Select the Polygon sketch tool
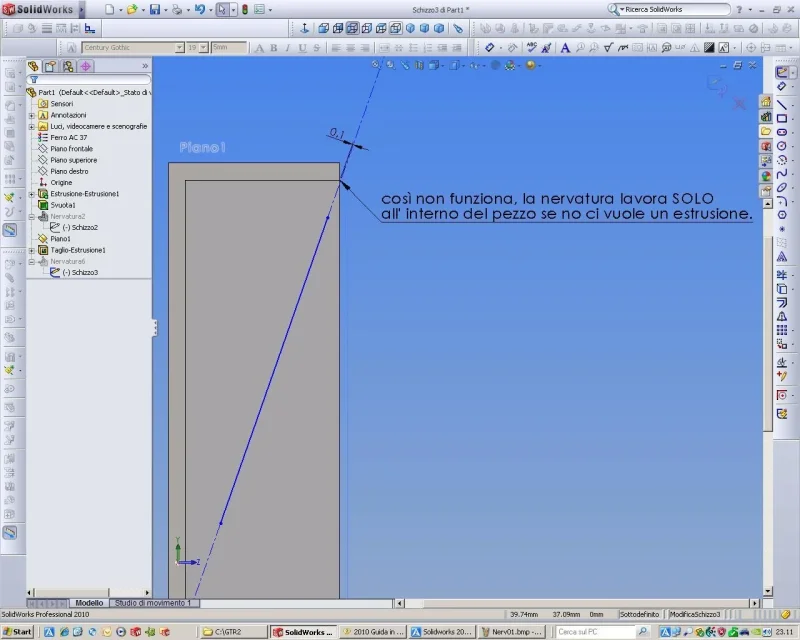 (782, 215)
